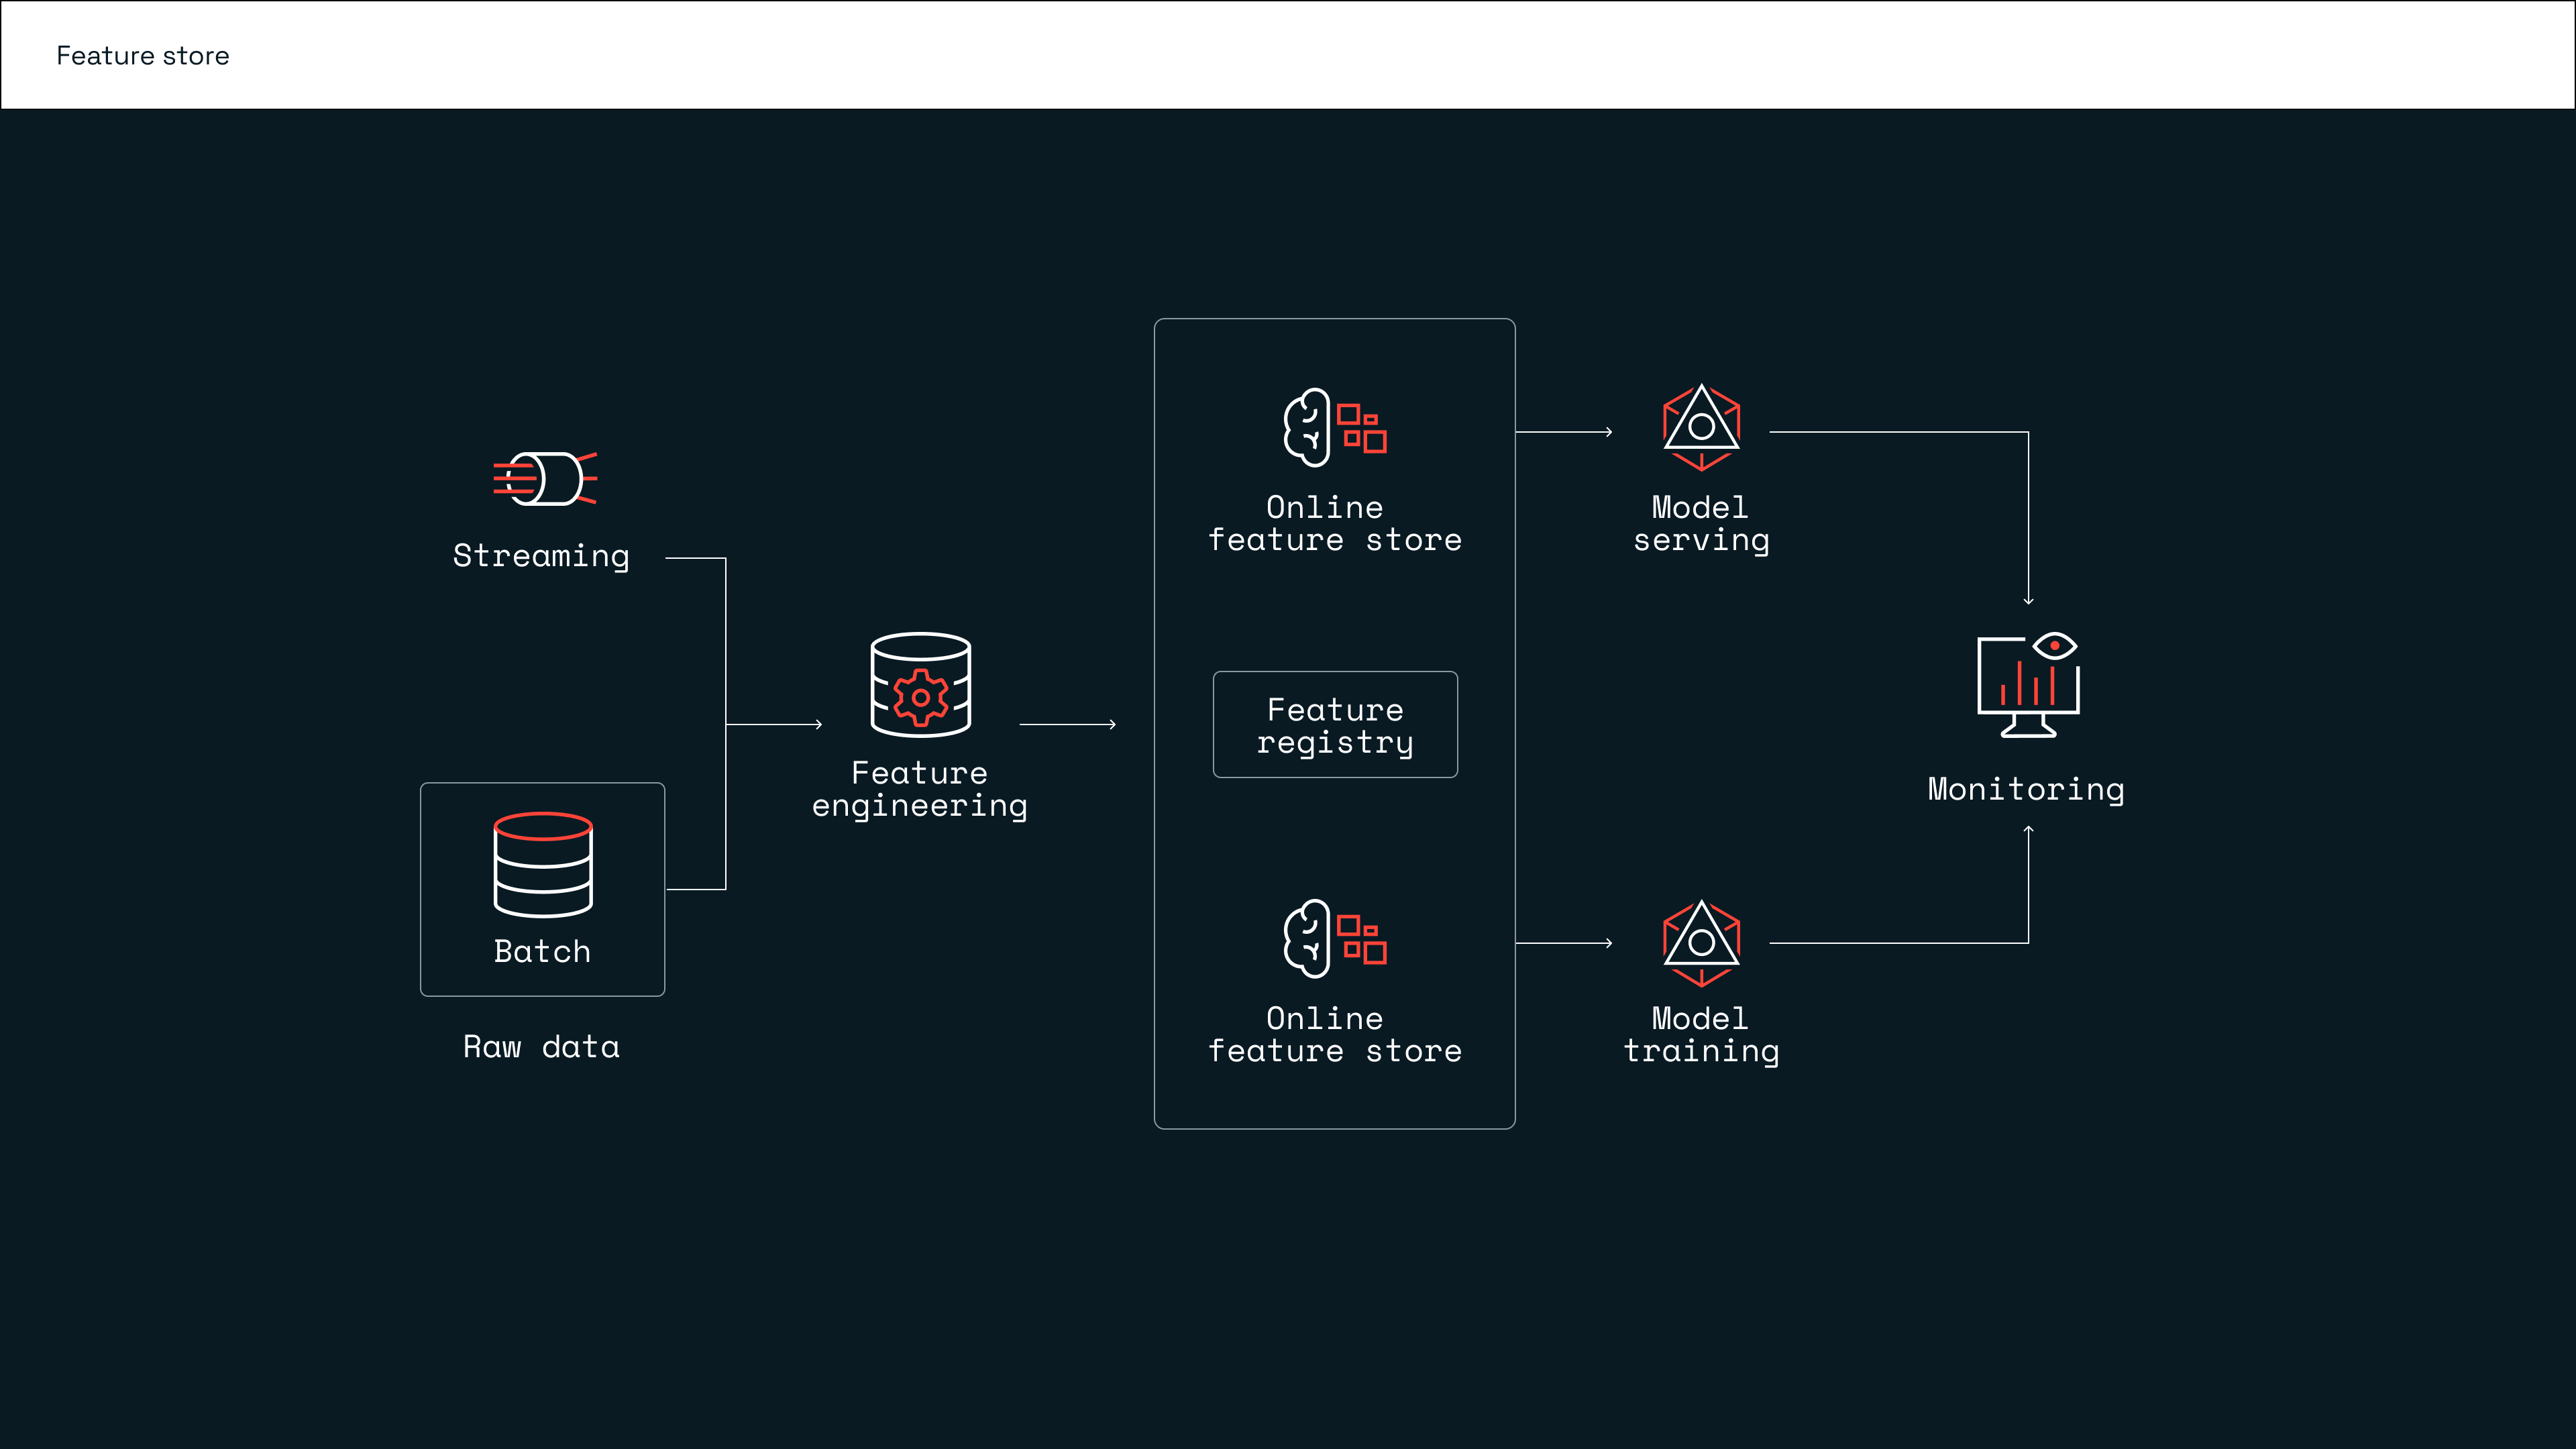This screenshot has height=1449, width=2576.
Task: Click the Monitoring label
Action: [x=2026, y=789]
